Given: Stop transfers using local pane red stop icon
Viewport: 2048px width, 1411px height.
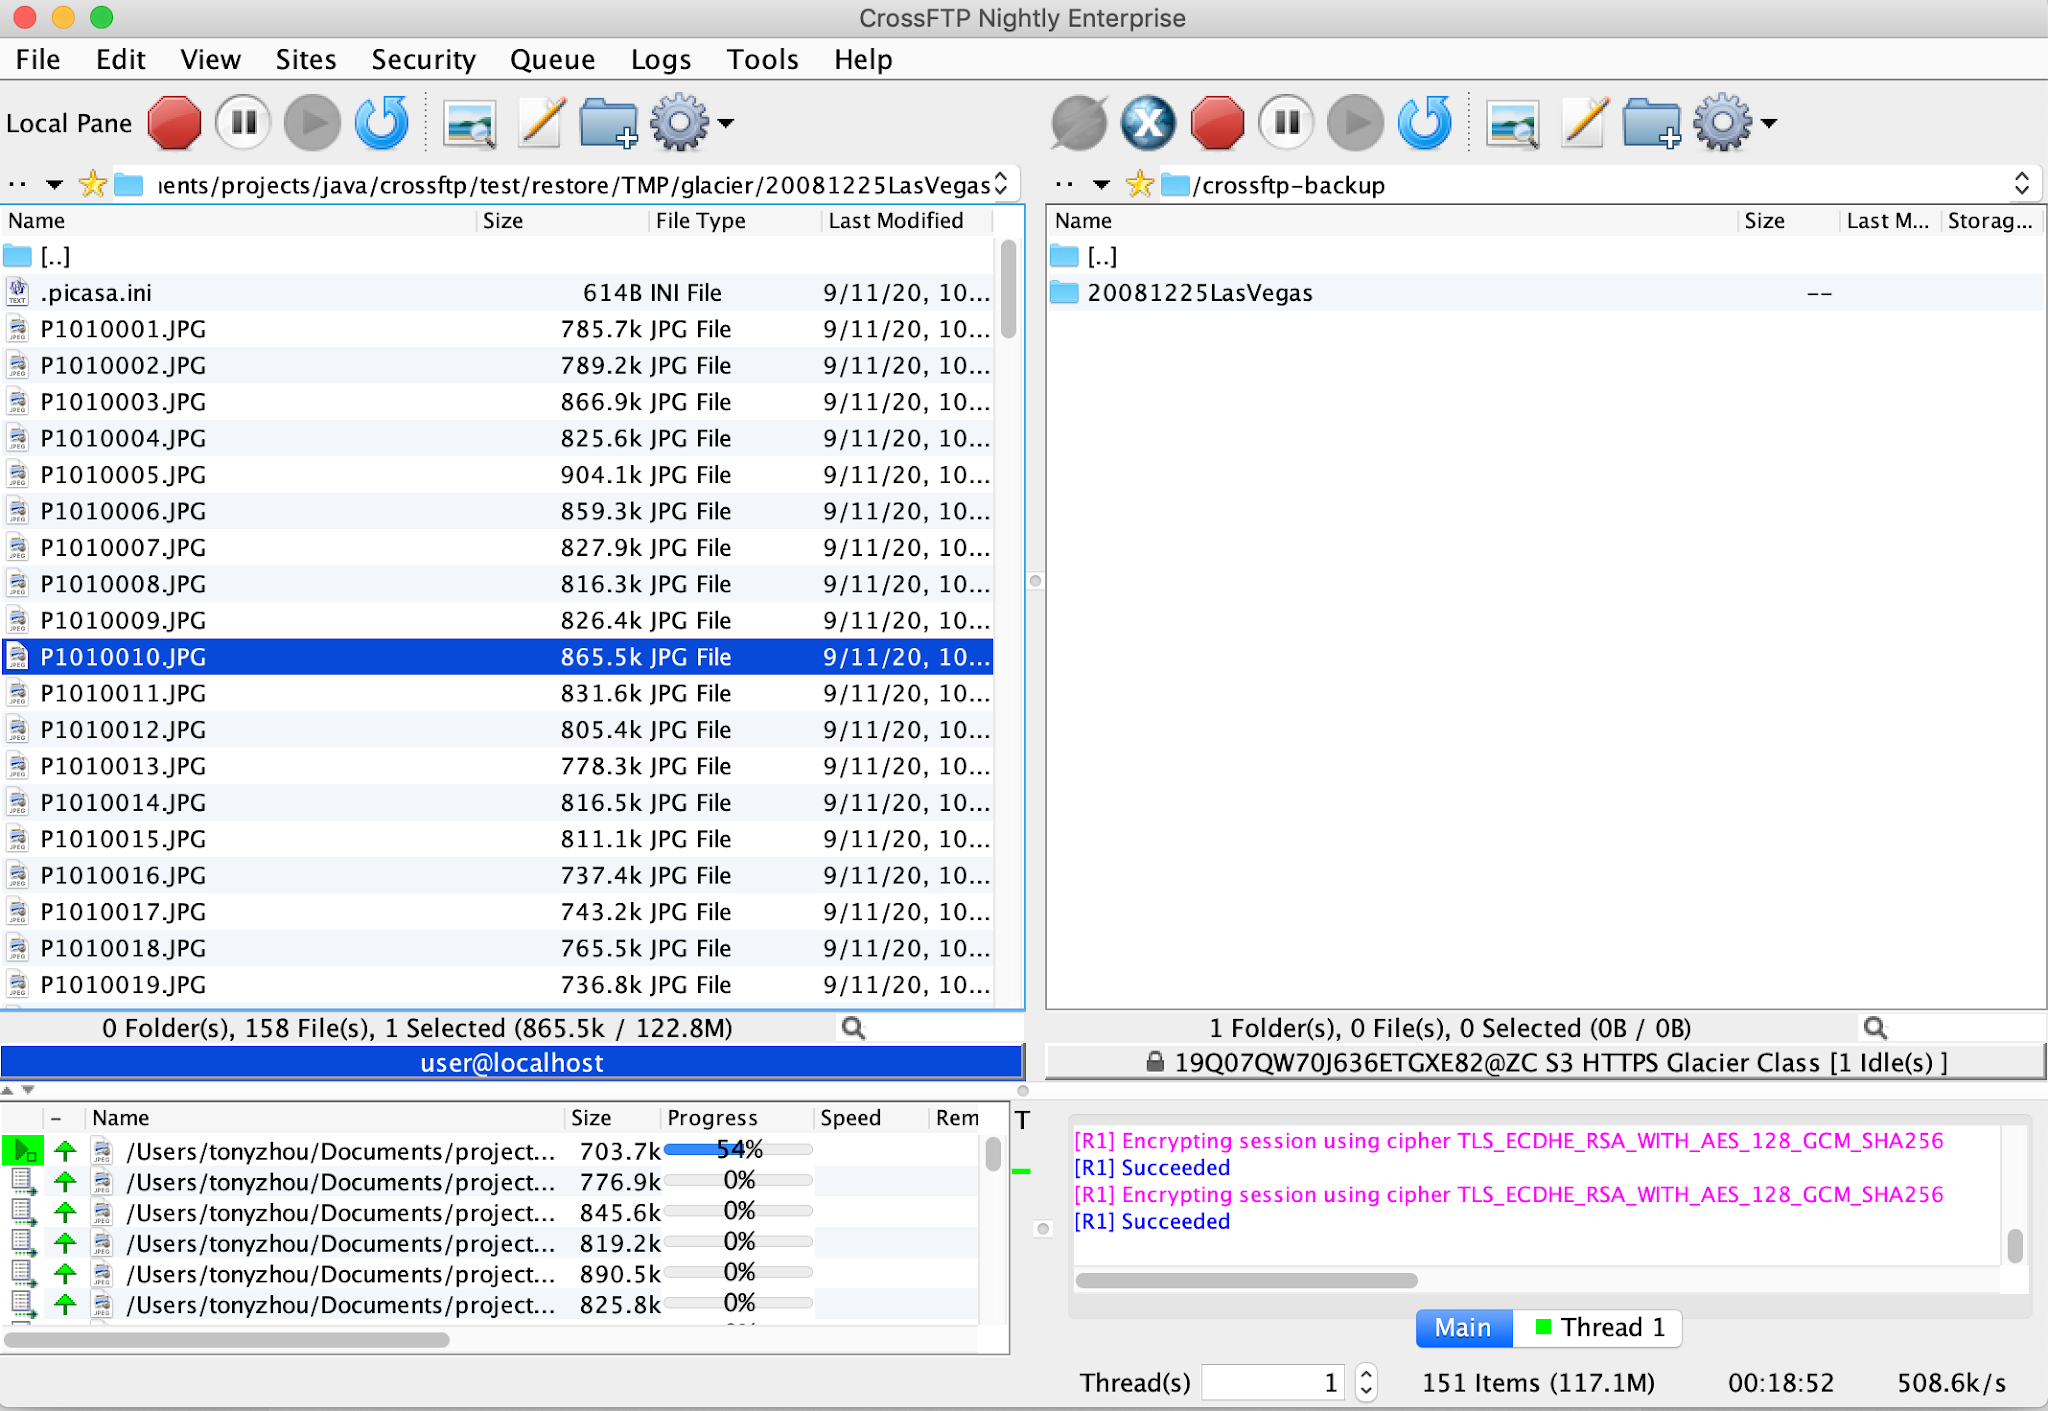Looking at the screenshot, I should point(174,122).
